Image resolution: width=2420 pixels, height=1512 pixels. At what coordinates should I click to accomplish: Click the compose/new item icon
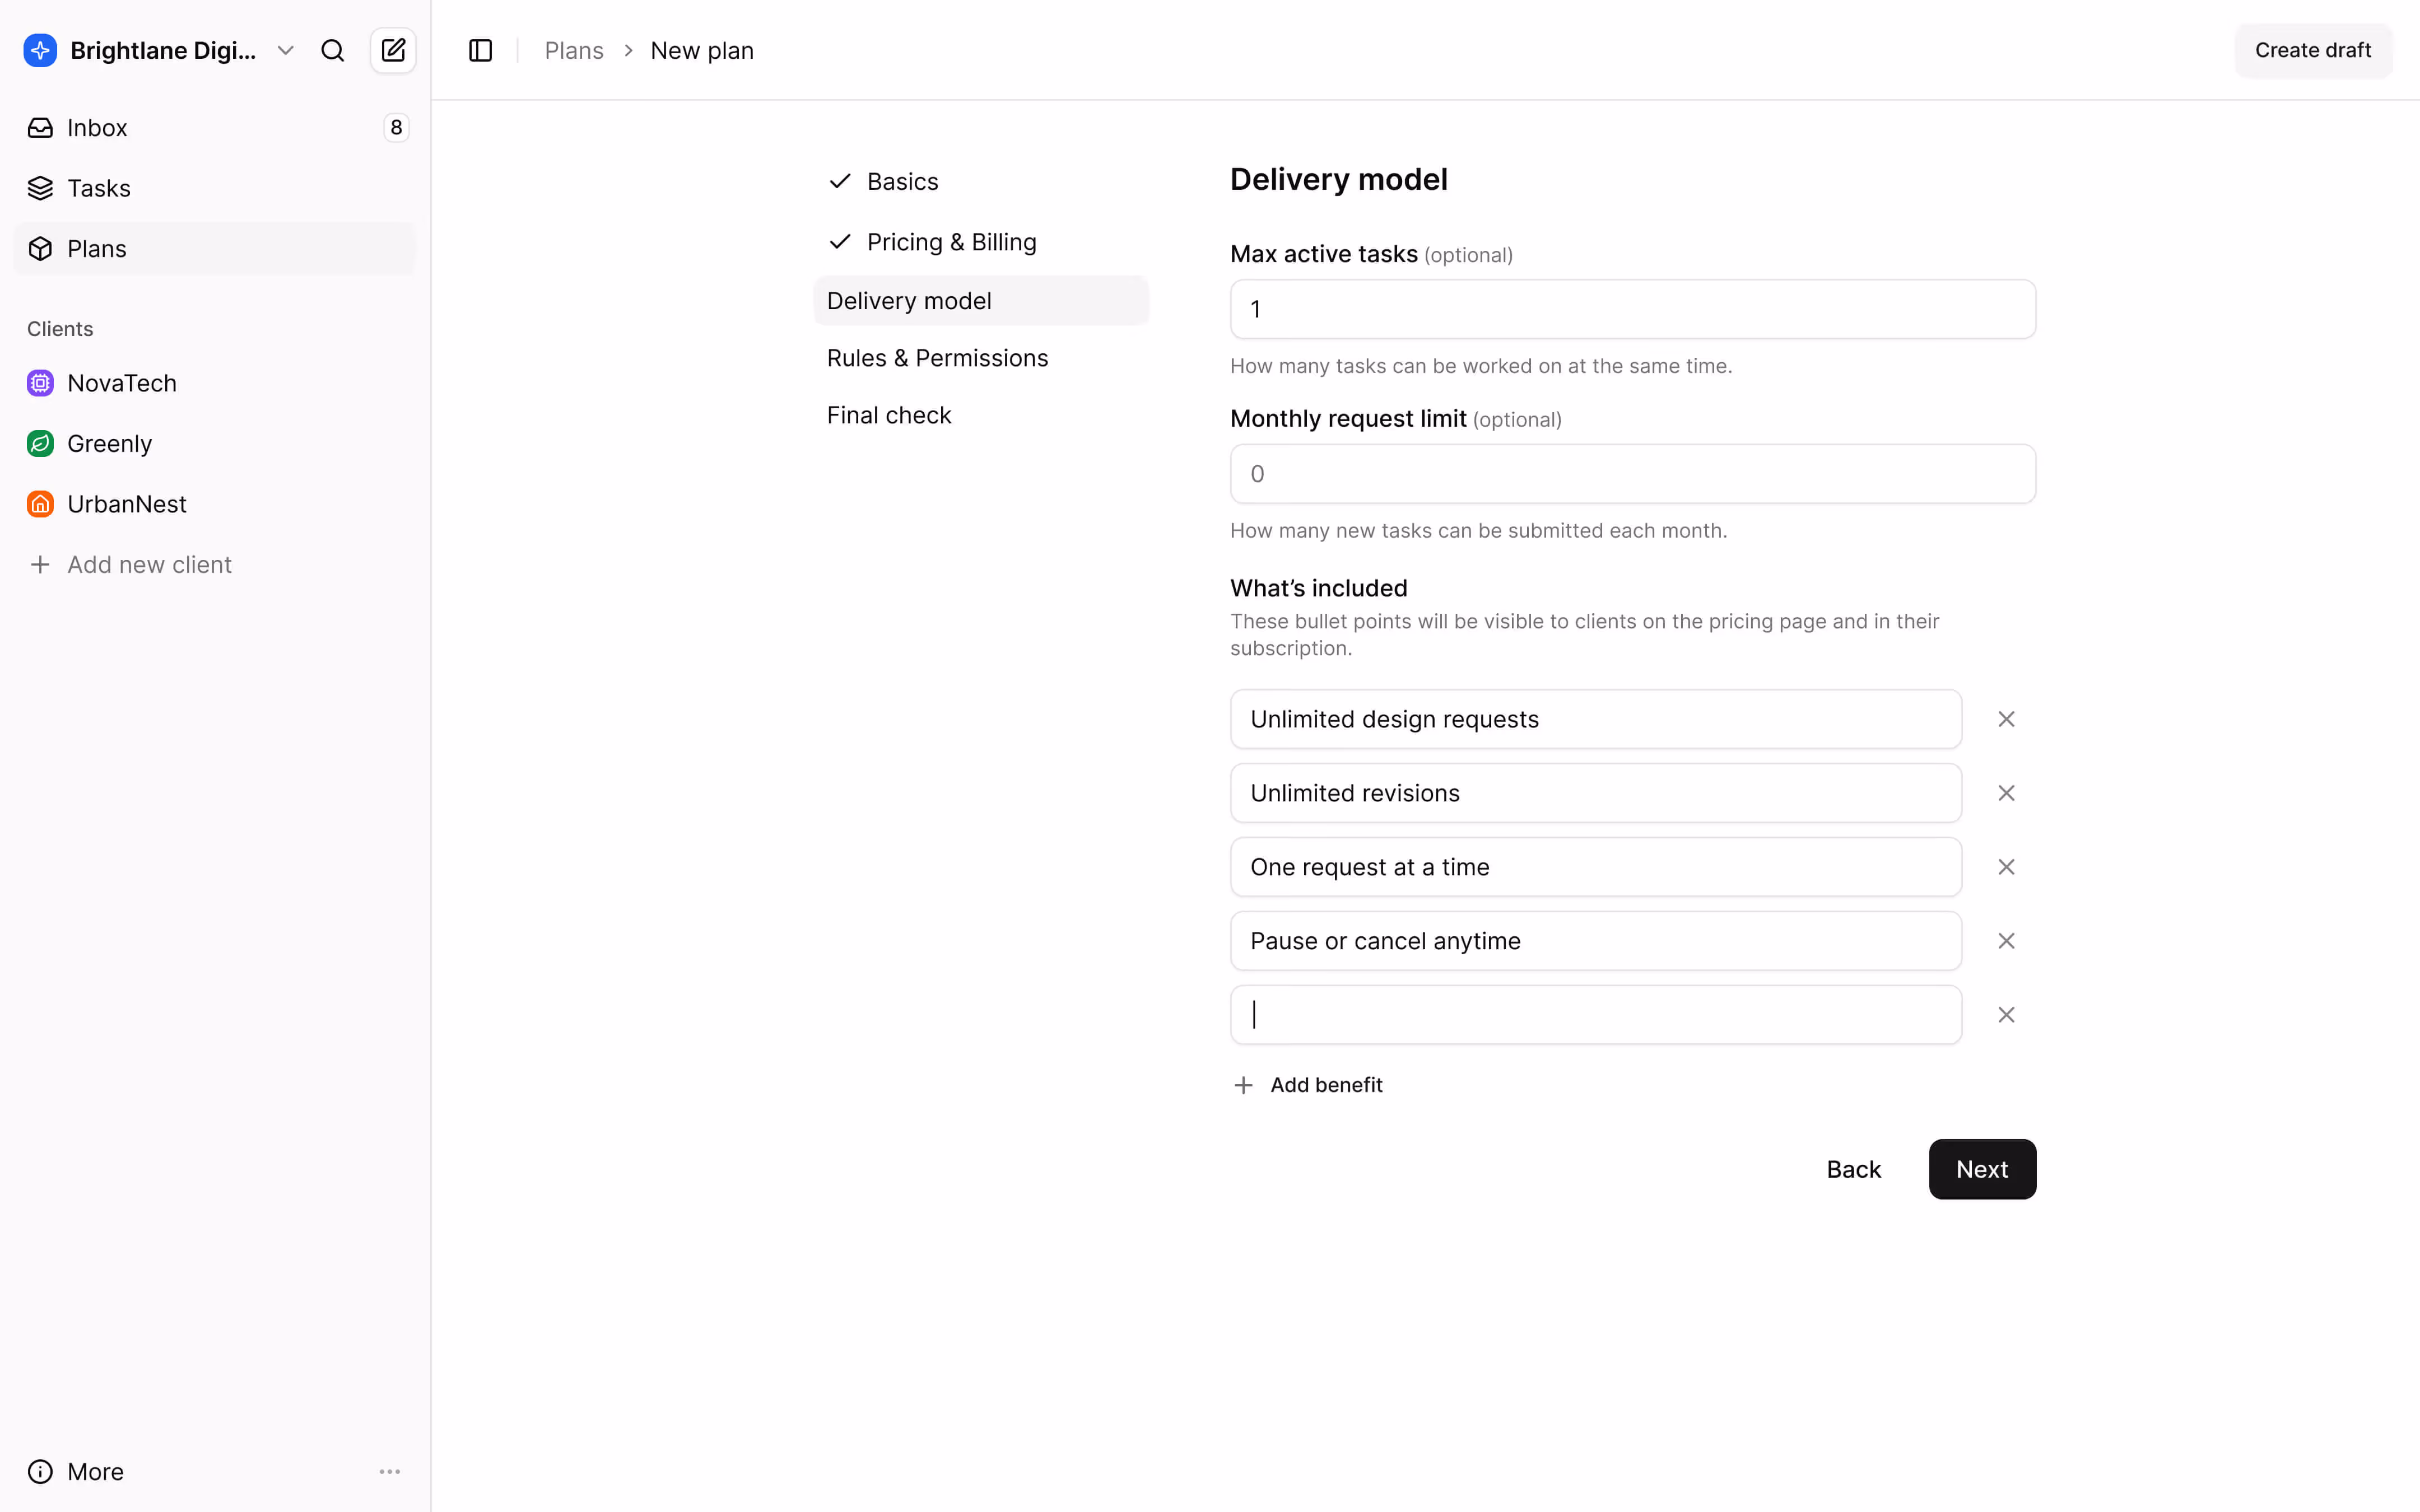[x=393, y=50]
